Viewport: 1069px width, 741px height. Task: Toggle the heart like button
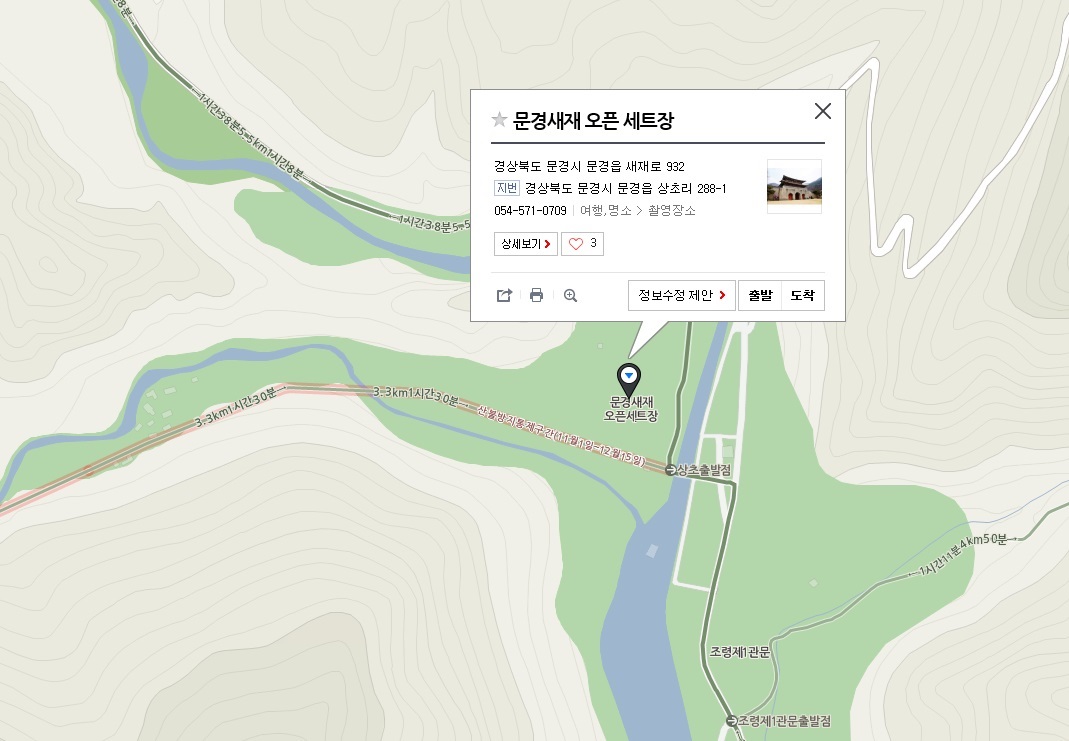582,244
